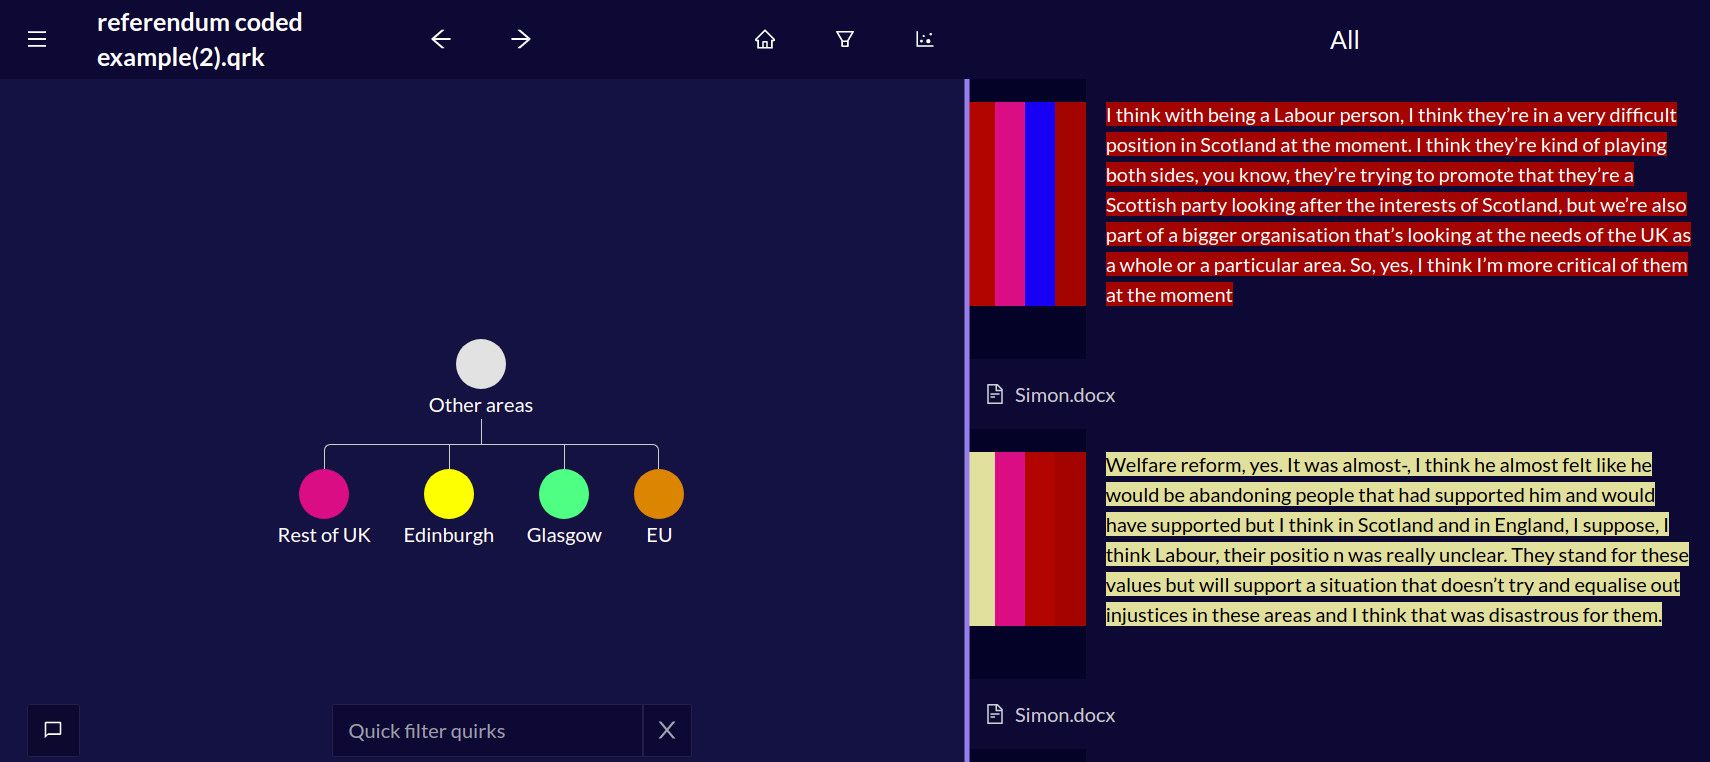Screen dimensions: 1710x762
Task: Click the red highlighted Labour quote
Action: [x=1395, y=205]
